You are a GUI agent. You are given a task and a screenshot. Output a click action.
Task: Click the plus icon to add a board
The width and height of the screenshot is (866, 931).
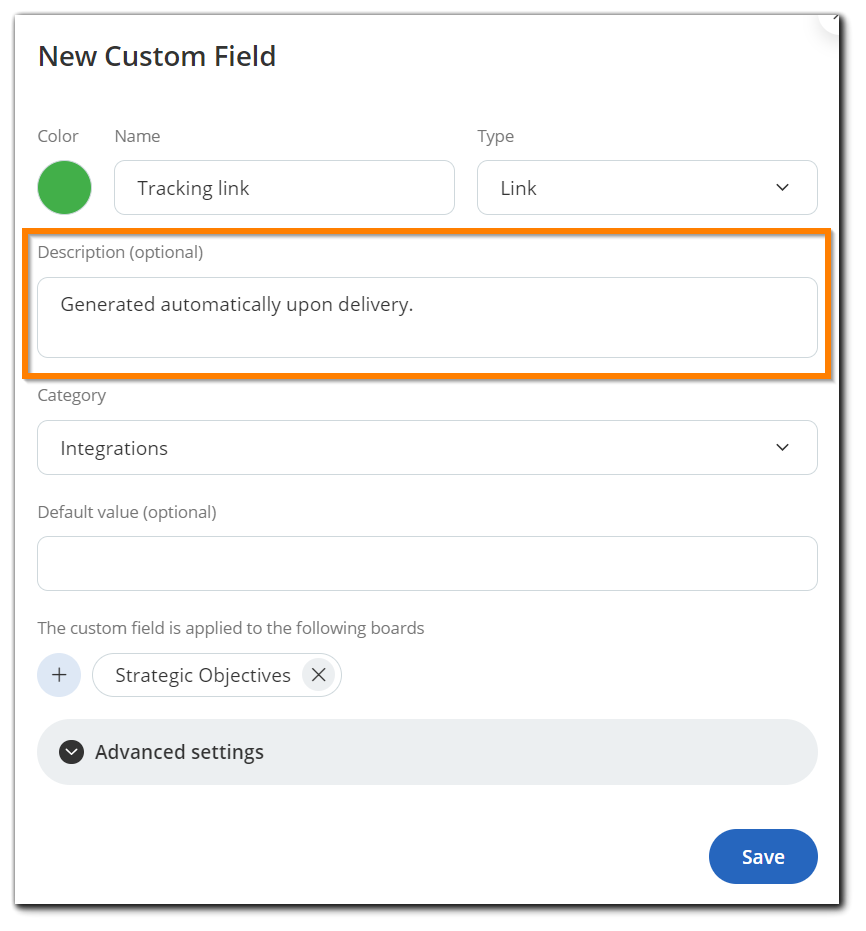tap(59, 674)
